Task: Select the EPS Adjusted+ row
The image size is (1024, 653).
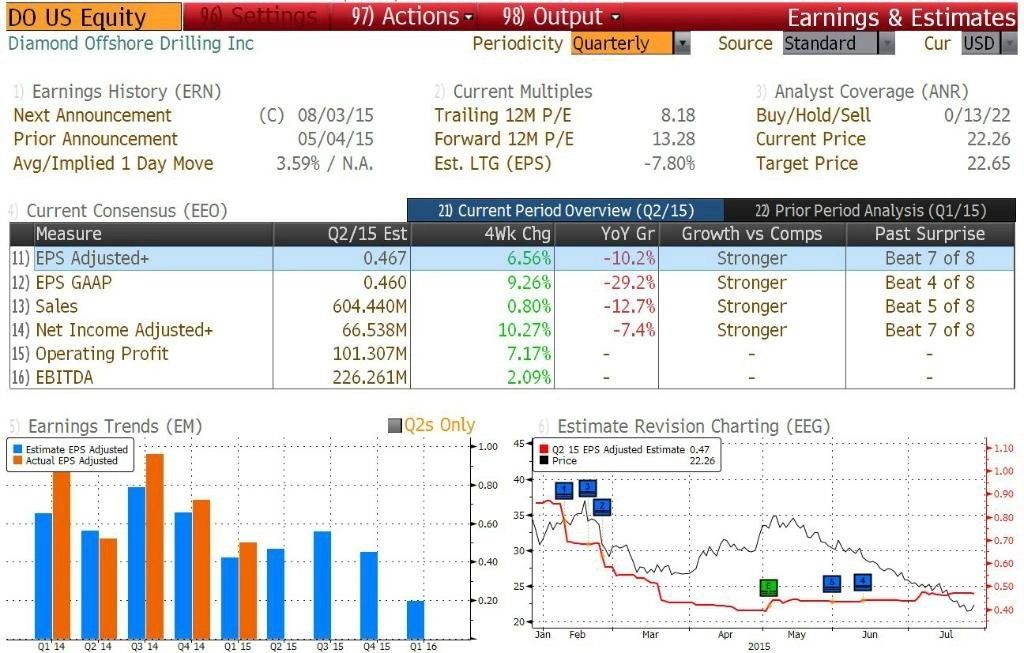Action: pos(512,259)
